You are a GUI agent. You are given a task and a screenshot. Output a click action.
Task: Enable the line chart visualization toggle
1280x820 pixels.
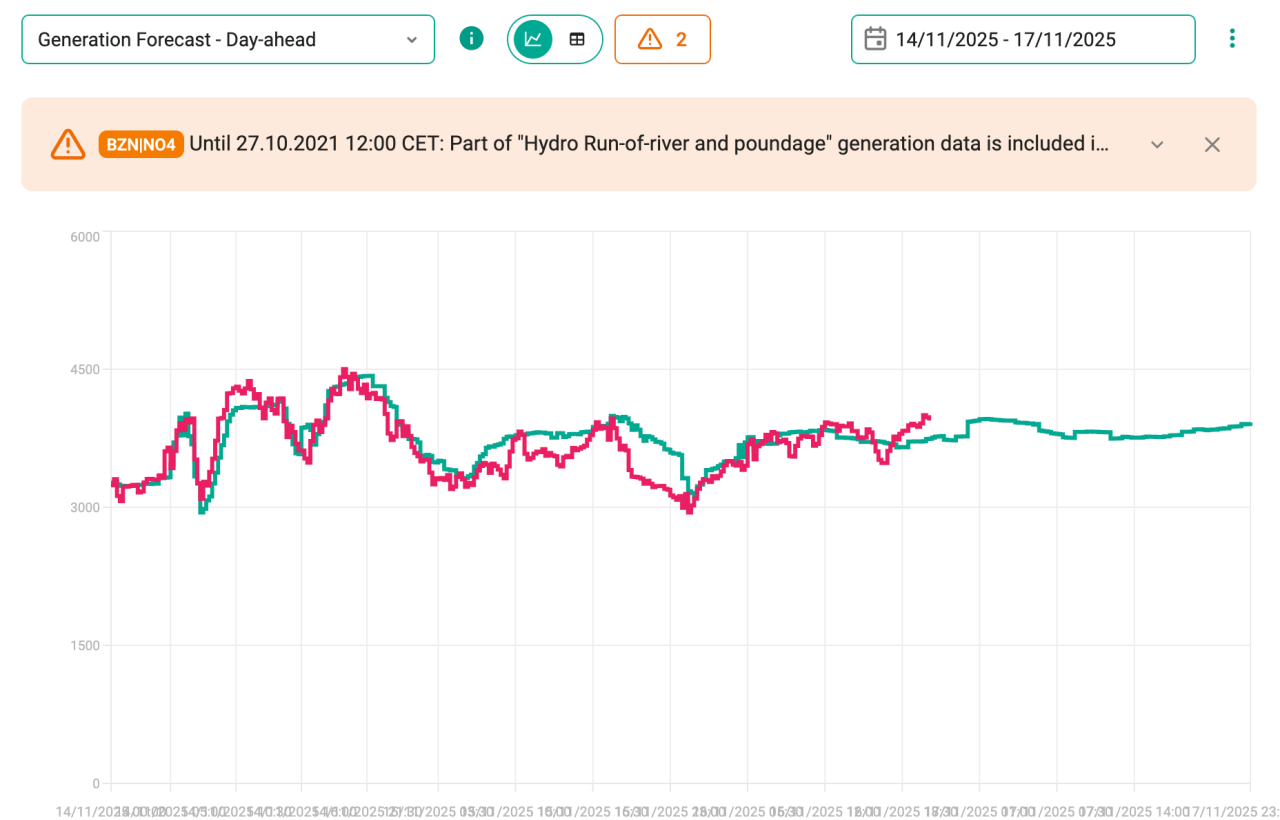534,38
